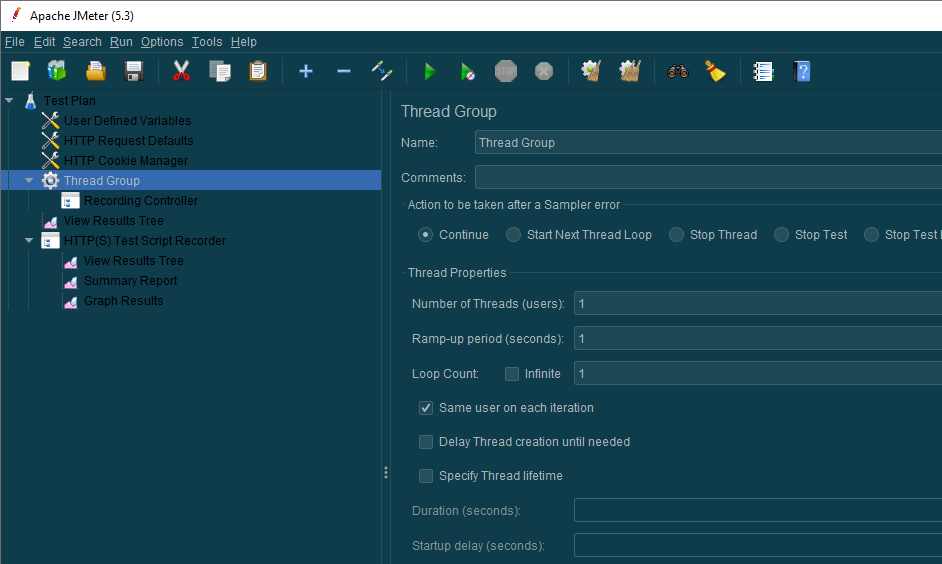942x564 pixels.
Task: Open the Tools menu
Action: [x=207, y=41]
